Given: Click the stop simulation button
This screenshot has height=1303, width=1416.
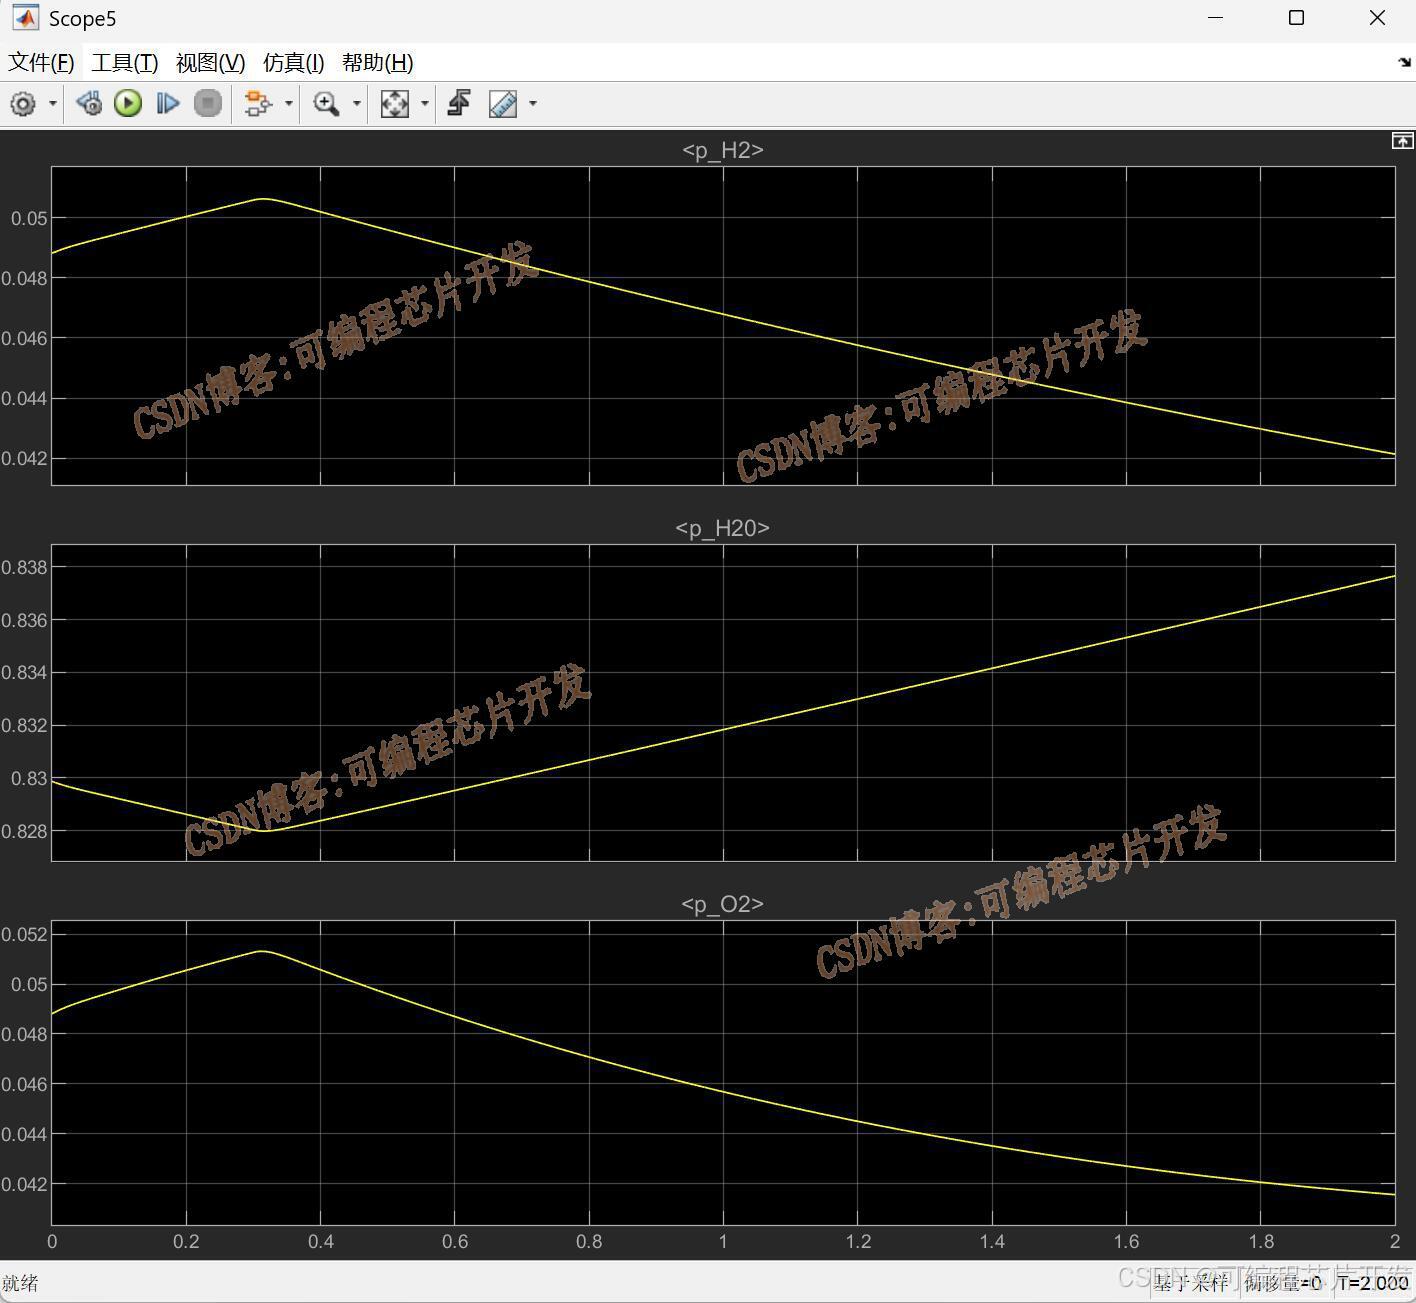Looking at the screenshot, I should [207, 104].
